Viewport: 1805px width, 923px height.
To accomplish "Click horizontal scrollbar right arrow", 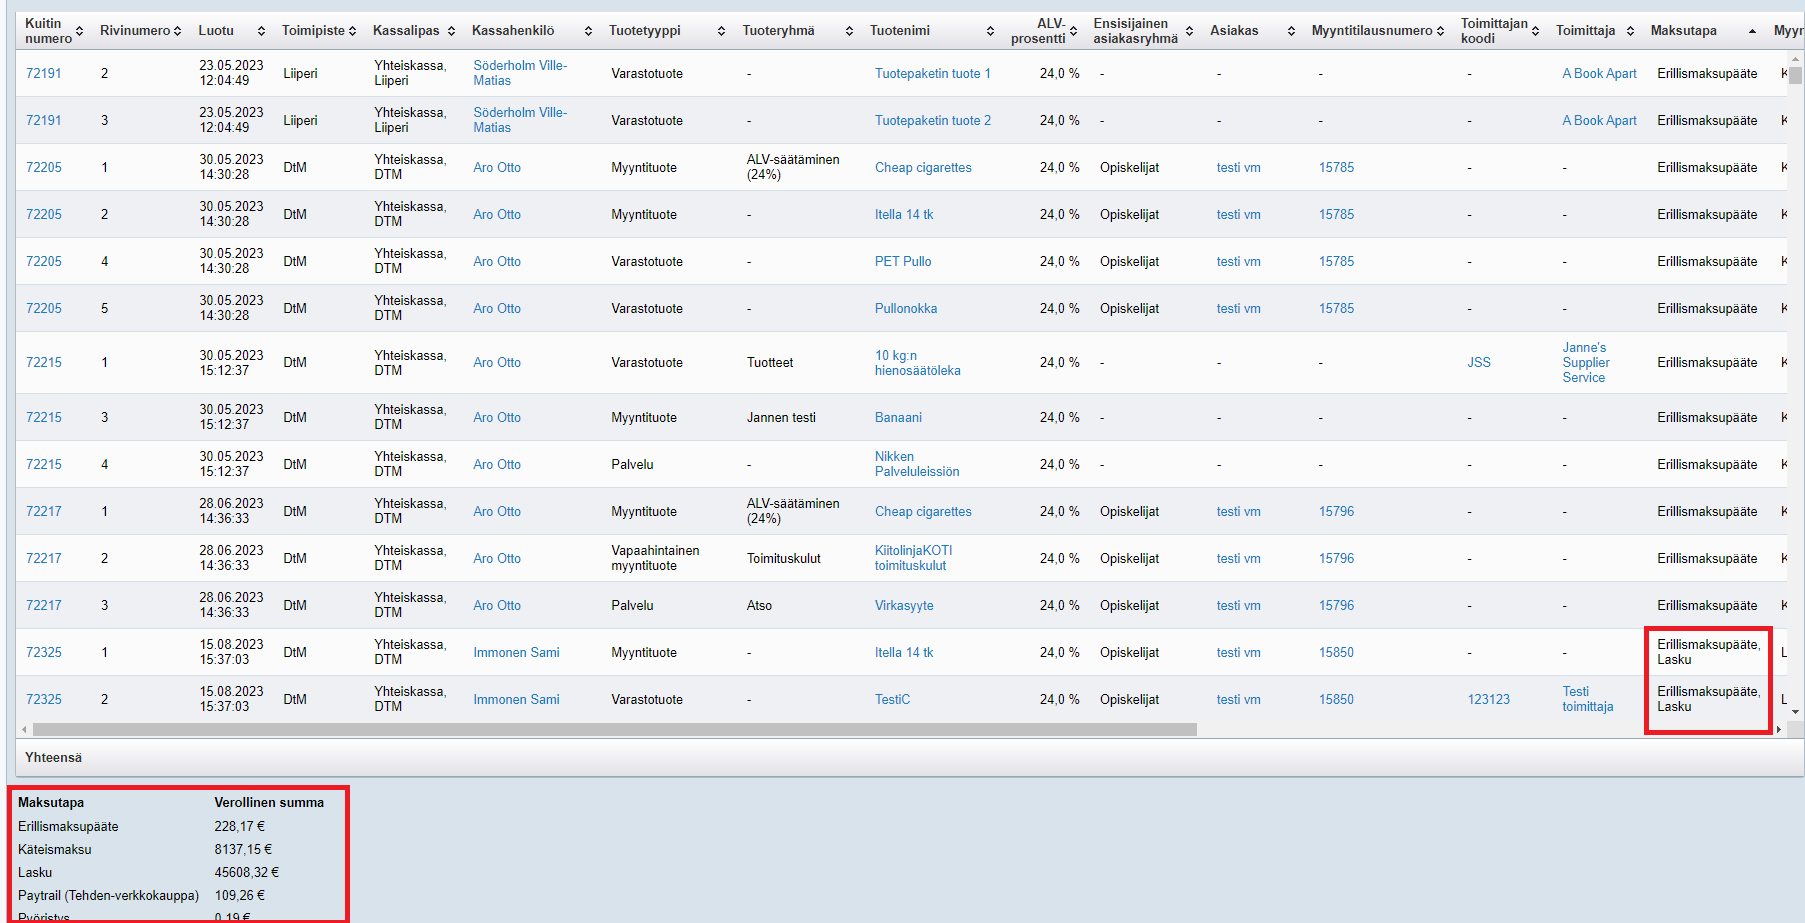I will 1778,729.
